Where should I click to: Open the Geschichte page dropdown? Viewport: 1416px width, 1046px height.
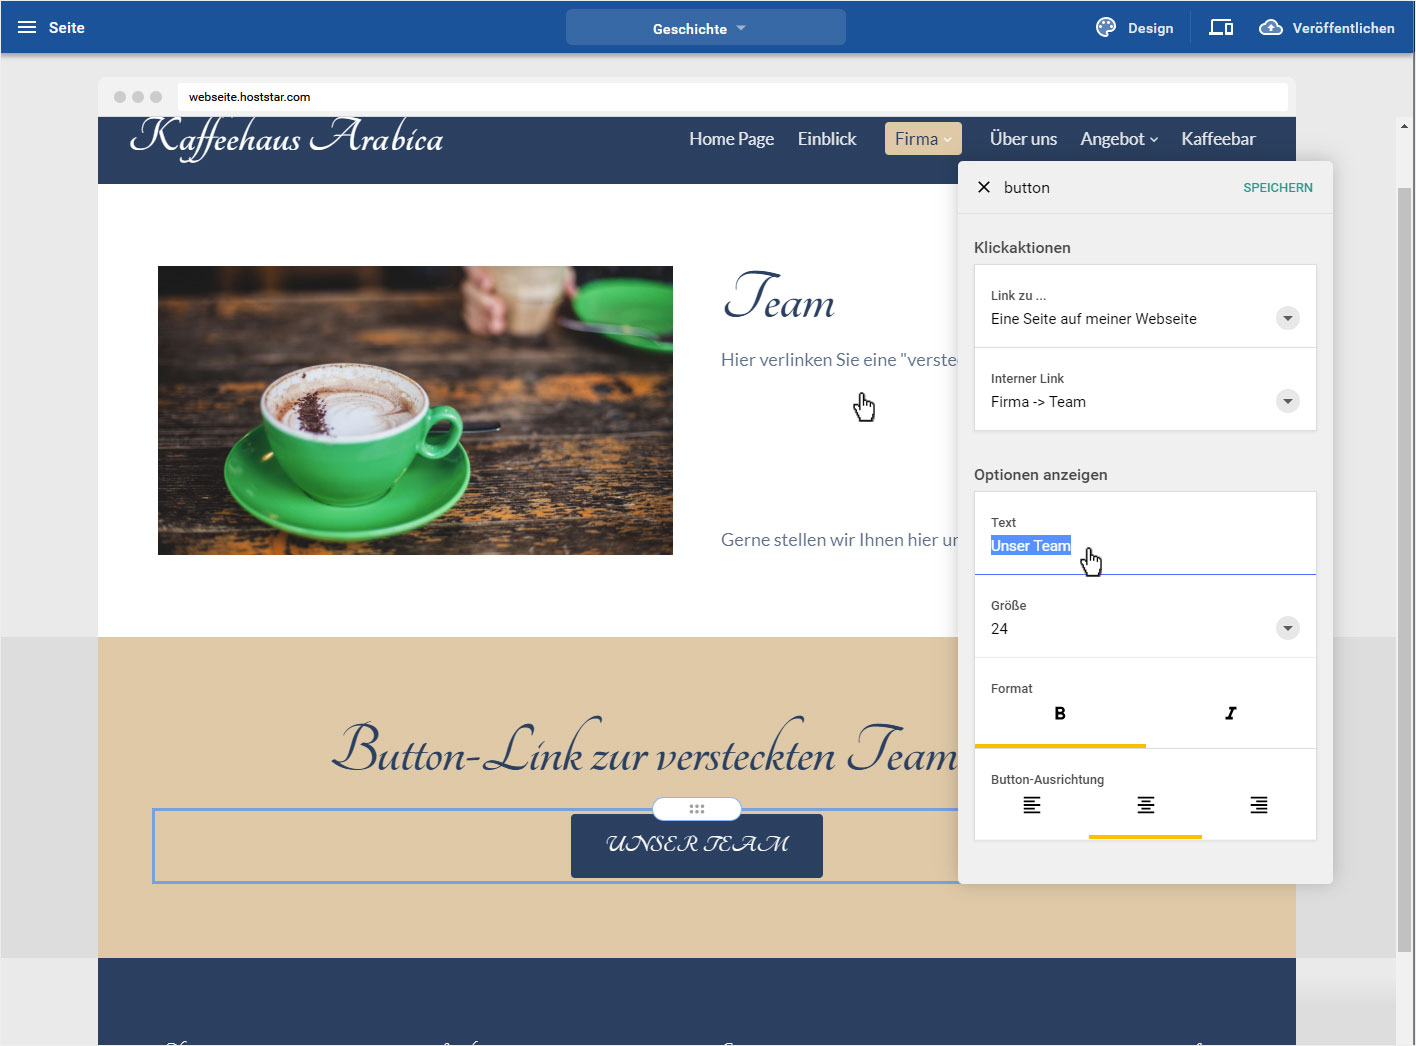pos(706,28)
